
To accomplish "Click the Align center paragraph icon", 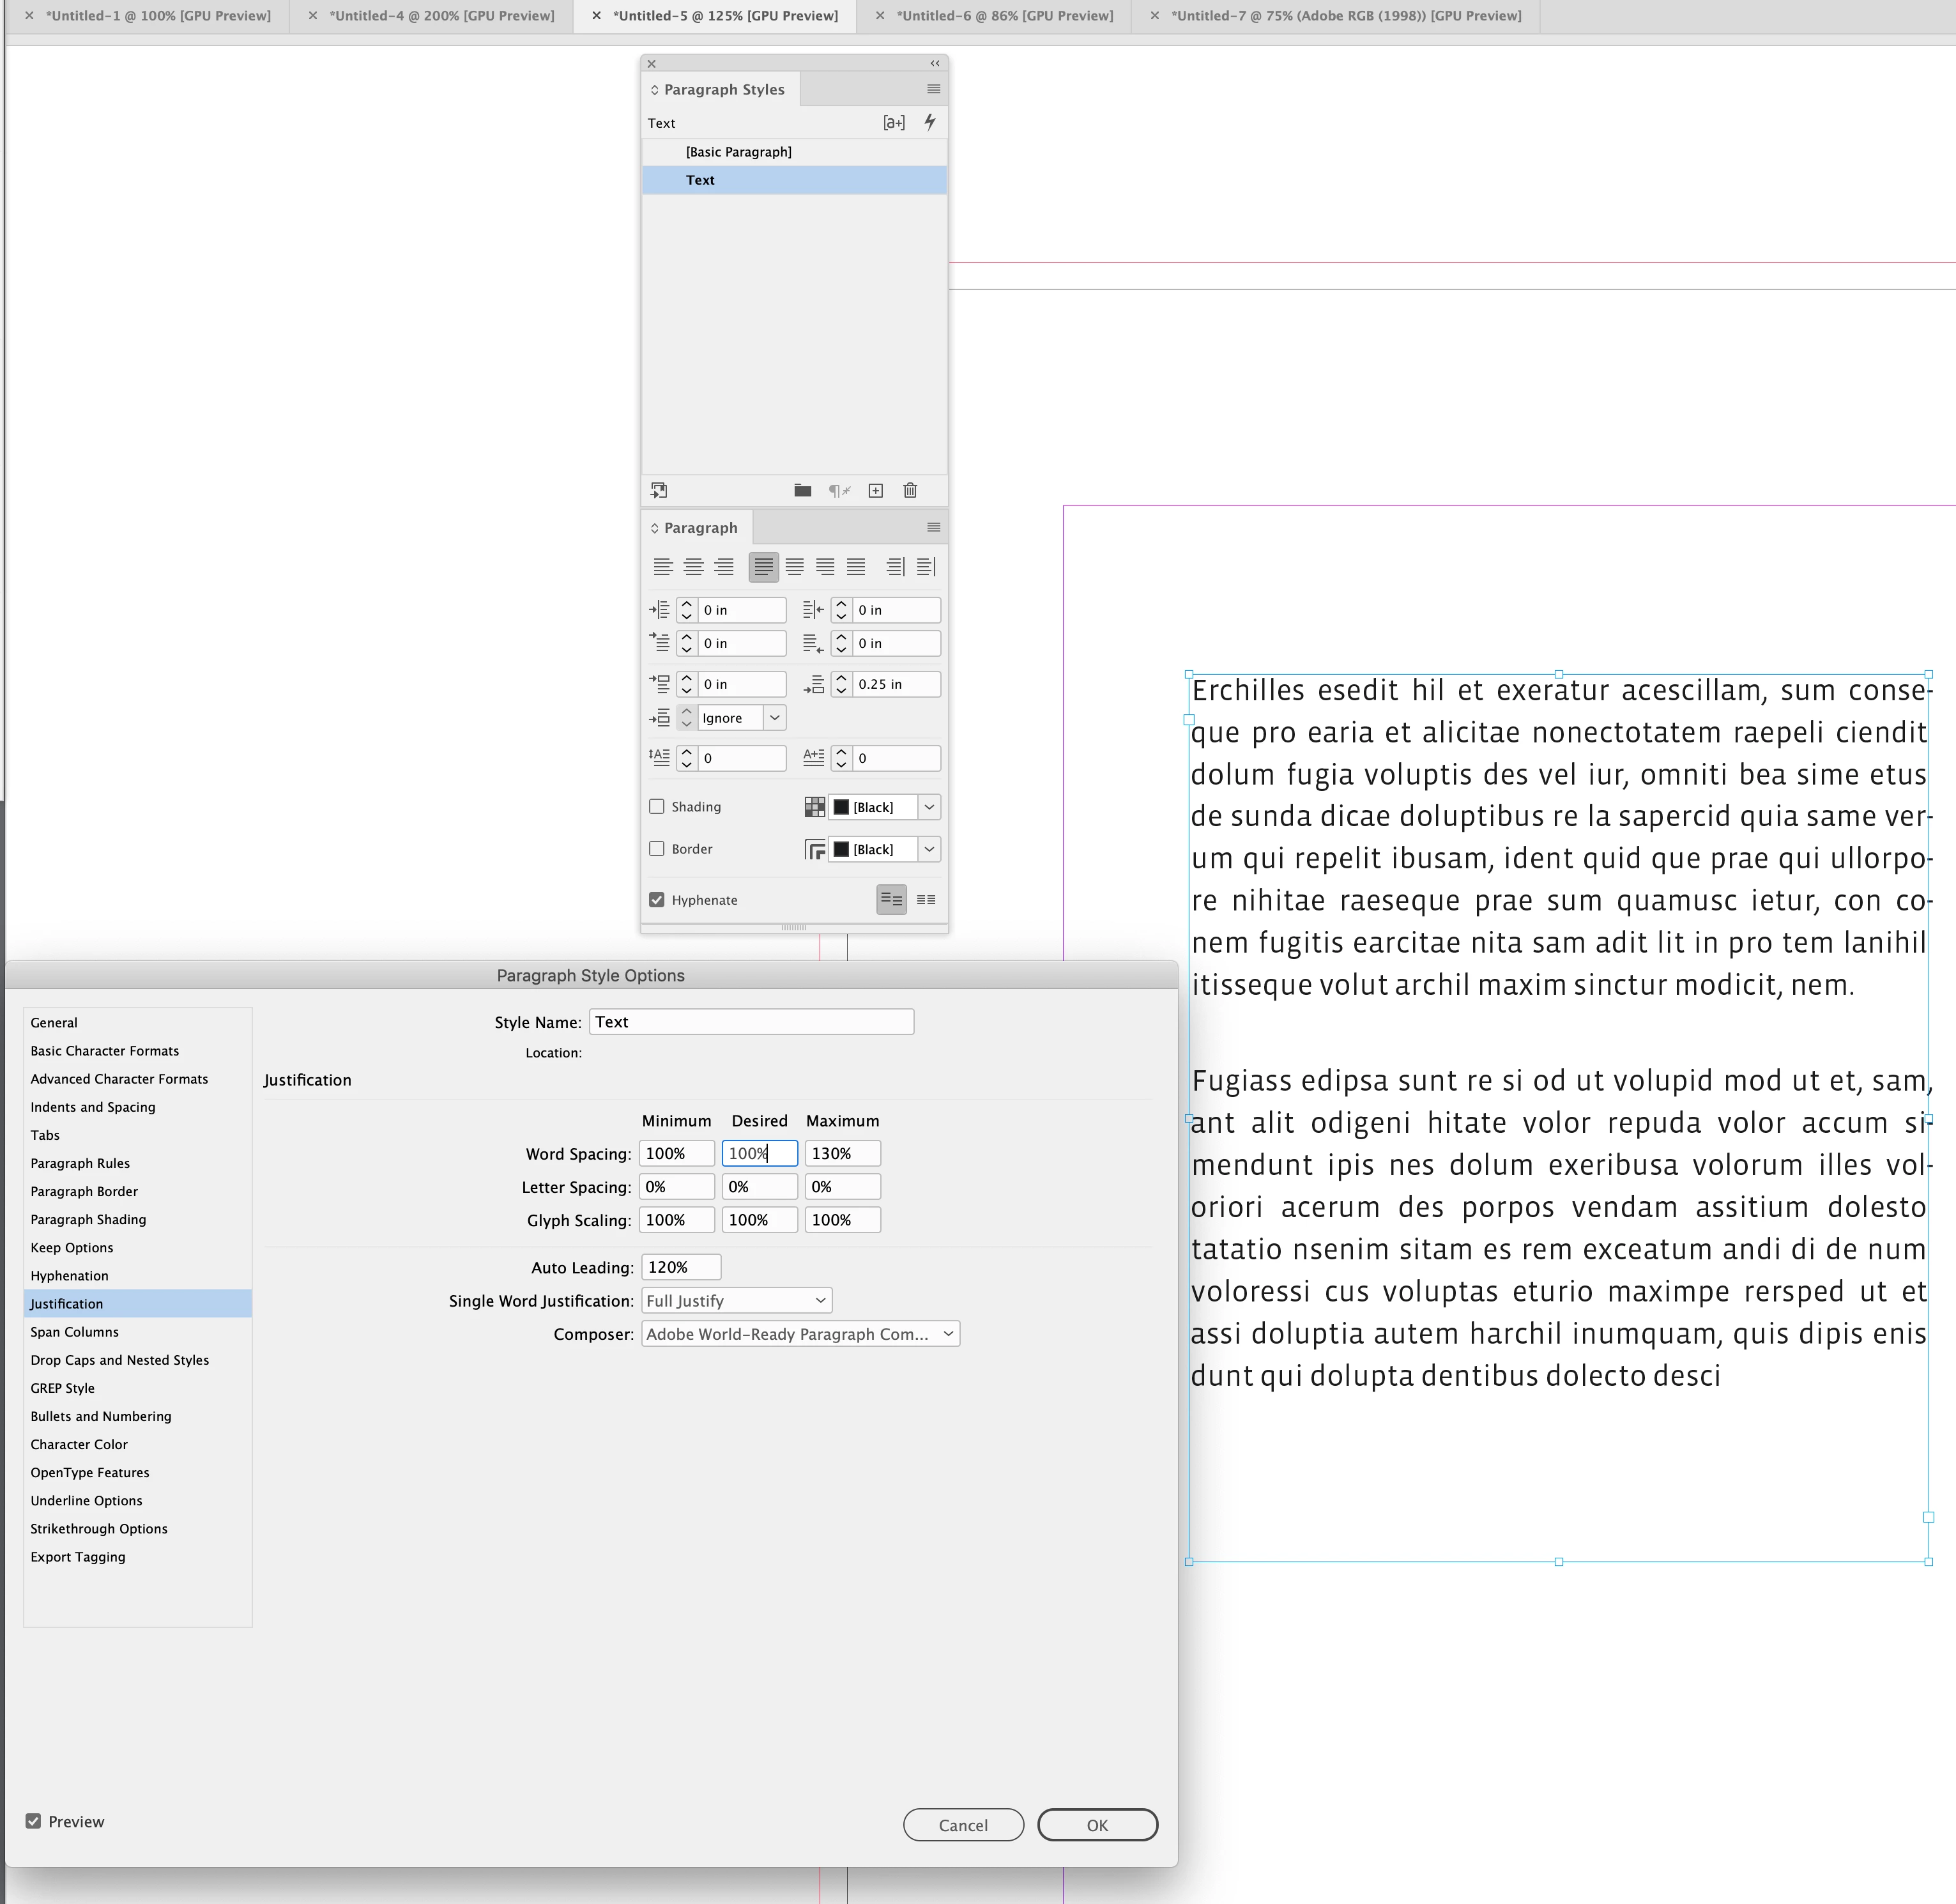I will [693, 567].
